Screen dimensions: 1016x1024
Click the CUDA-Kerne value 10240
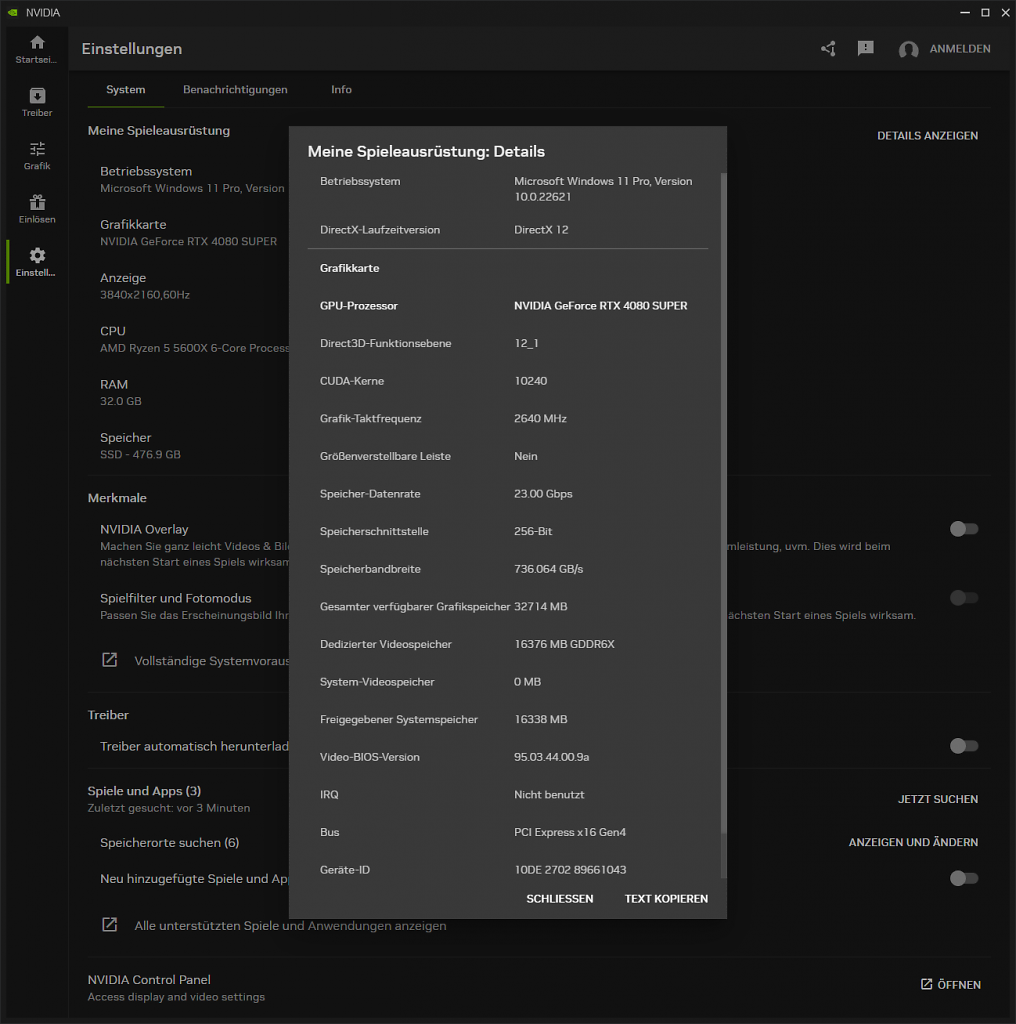click(x=531, y=381)
